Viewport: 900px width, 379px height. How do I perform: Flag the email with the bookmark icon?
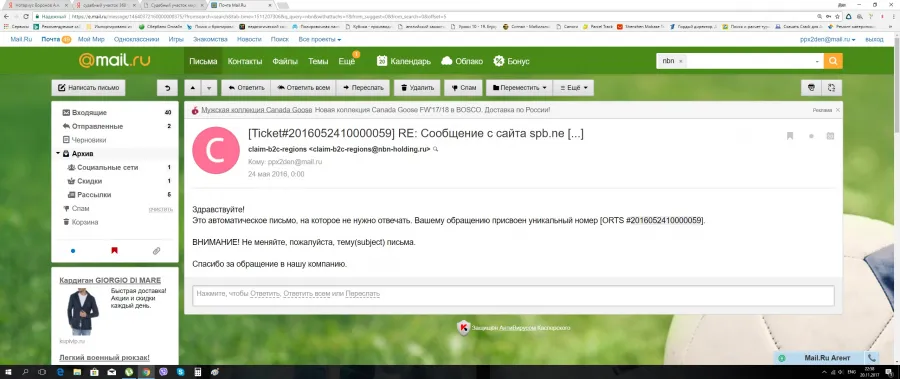(x=790, y=136)
